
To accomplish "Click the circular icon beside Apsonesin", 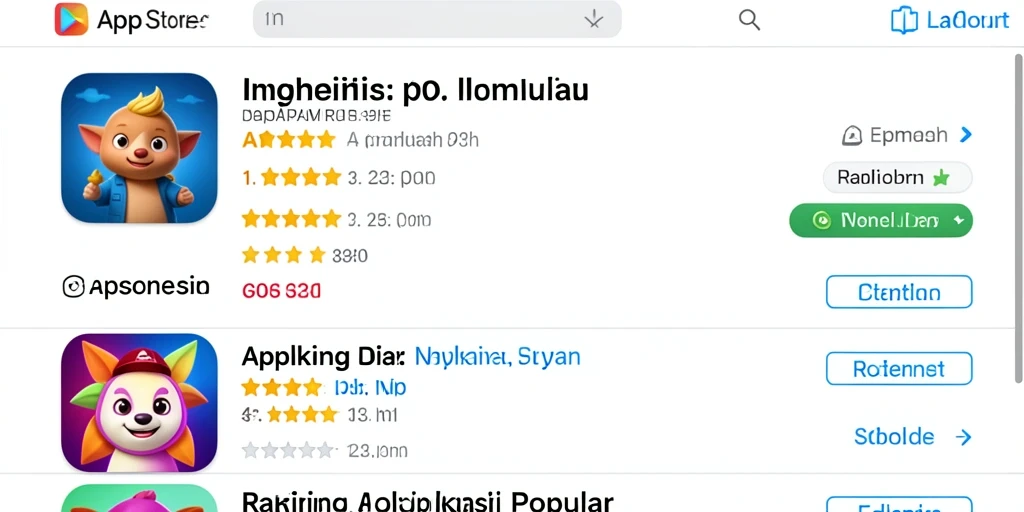I will click(x=73, y=287).
